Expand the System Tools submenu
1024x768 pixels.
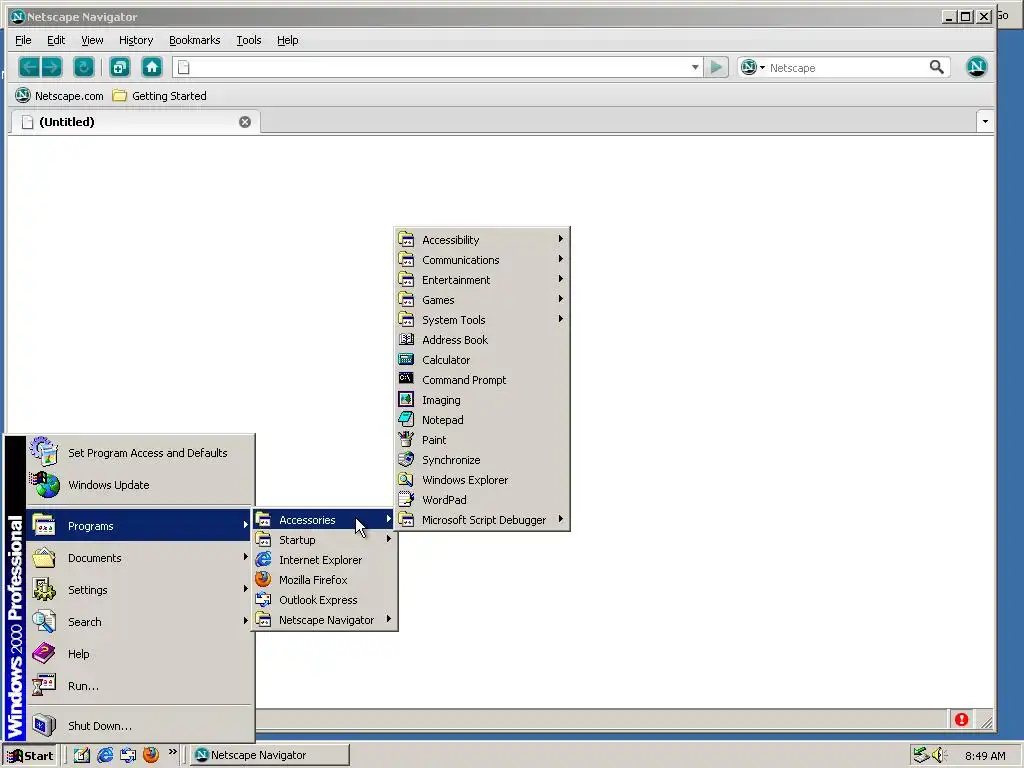click(x=482, y=320)
